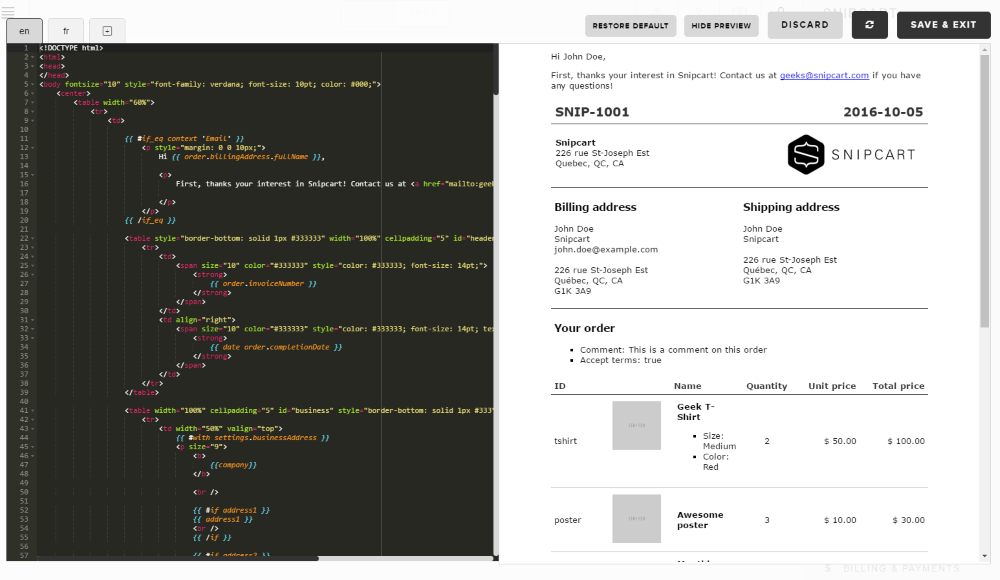This screenshot has width=1000, height=580.
Task: Click the preview scrollbar down arrow
Action: (x=985, y=556)
